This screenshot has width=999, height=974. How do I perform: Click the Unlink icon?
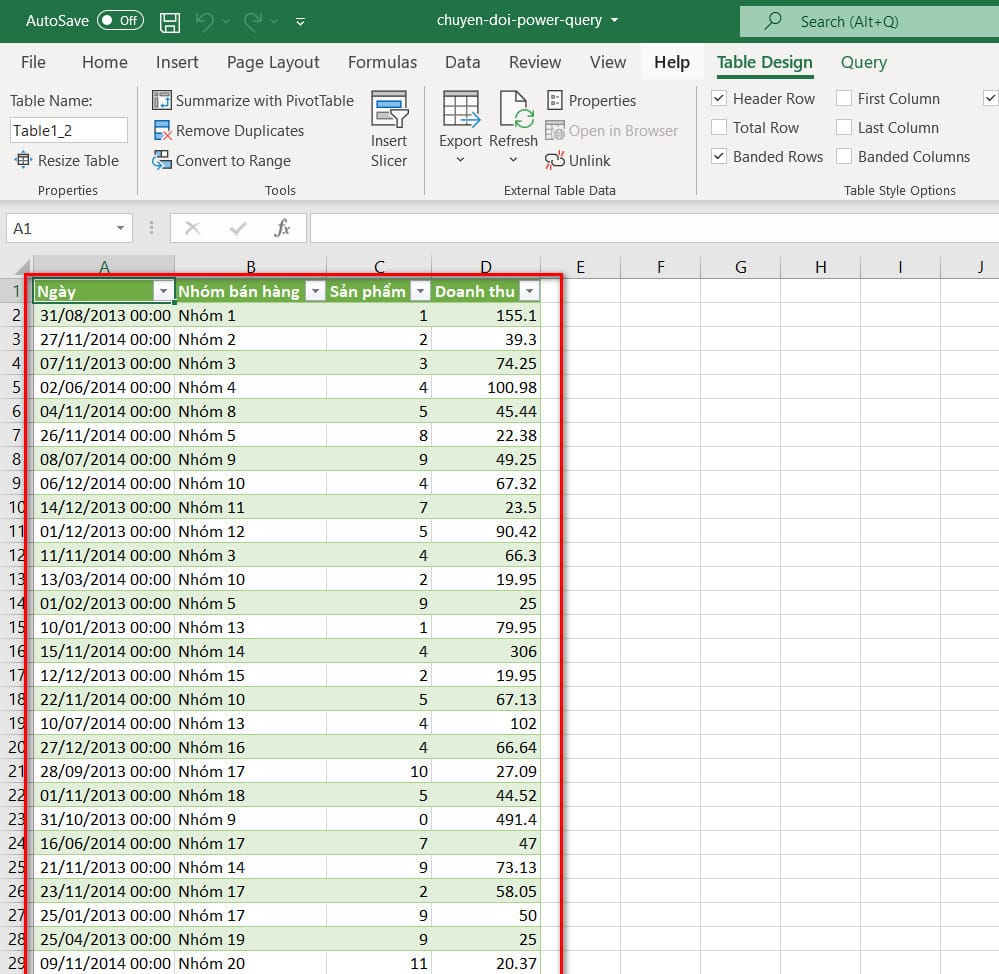click(x=555, y=161)
